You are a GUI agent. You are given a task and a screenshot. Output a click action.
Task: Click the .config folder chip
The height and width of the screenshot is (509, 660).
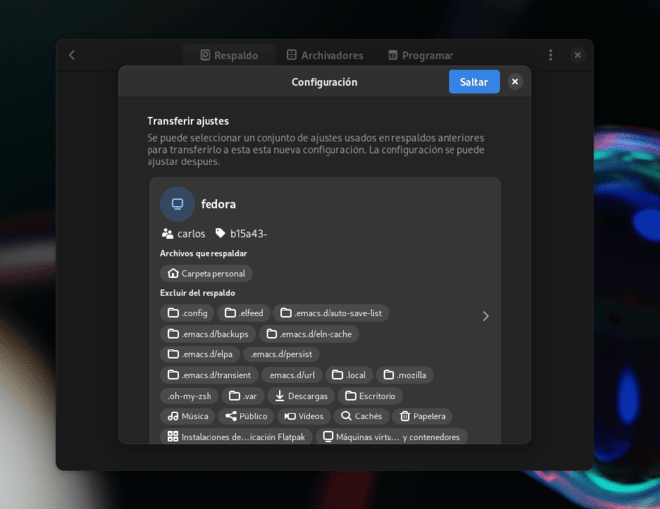coord(187,313)
